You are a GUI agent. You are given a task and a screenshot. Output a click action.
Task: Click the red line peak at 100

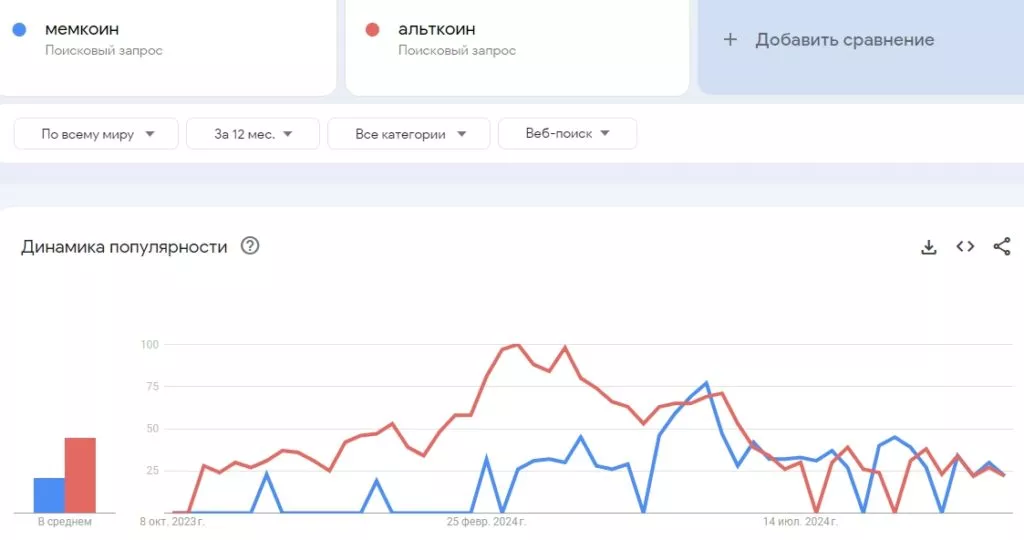pyautogui.click(x=516, y=345)
